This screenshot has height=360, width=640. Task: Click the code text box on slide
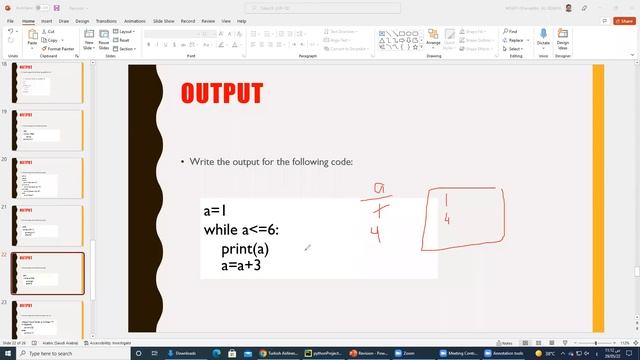point(319,238)
